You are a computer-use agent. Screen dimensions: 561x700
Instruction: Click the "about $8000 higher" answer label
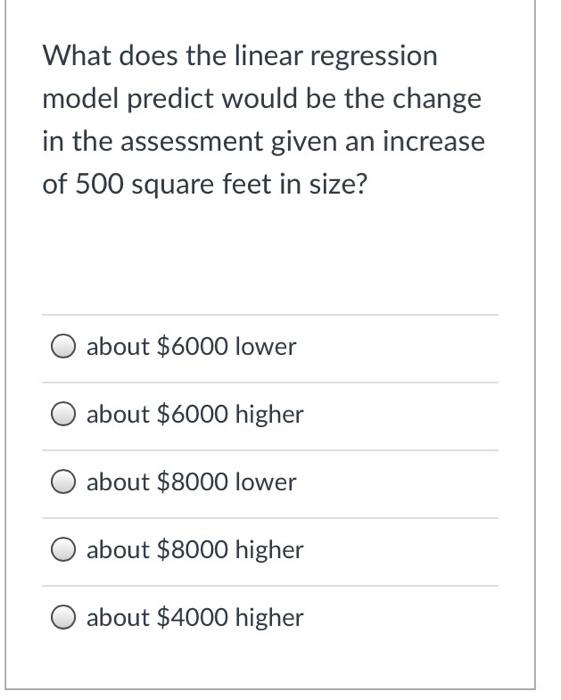coord(195,550)
